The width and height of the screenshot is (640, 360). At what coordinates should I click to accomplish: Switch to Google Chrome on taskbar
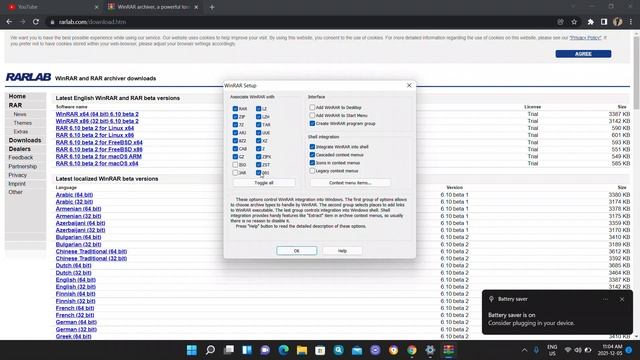pyautogui.click(x=412, y=350)
